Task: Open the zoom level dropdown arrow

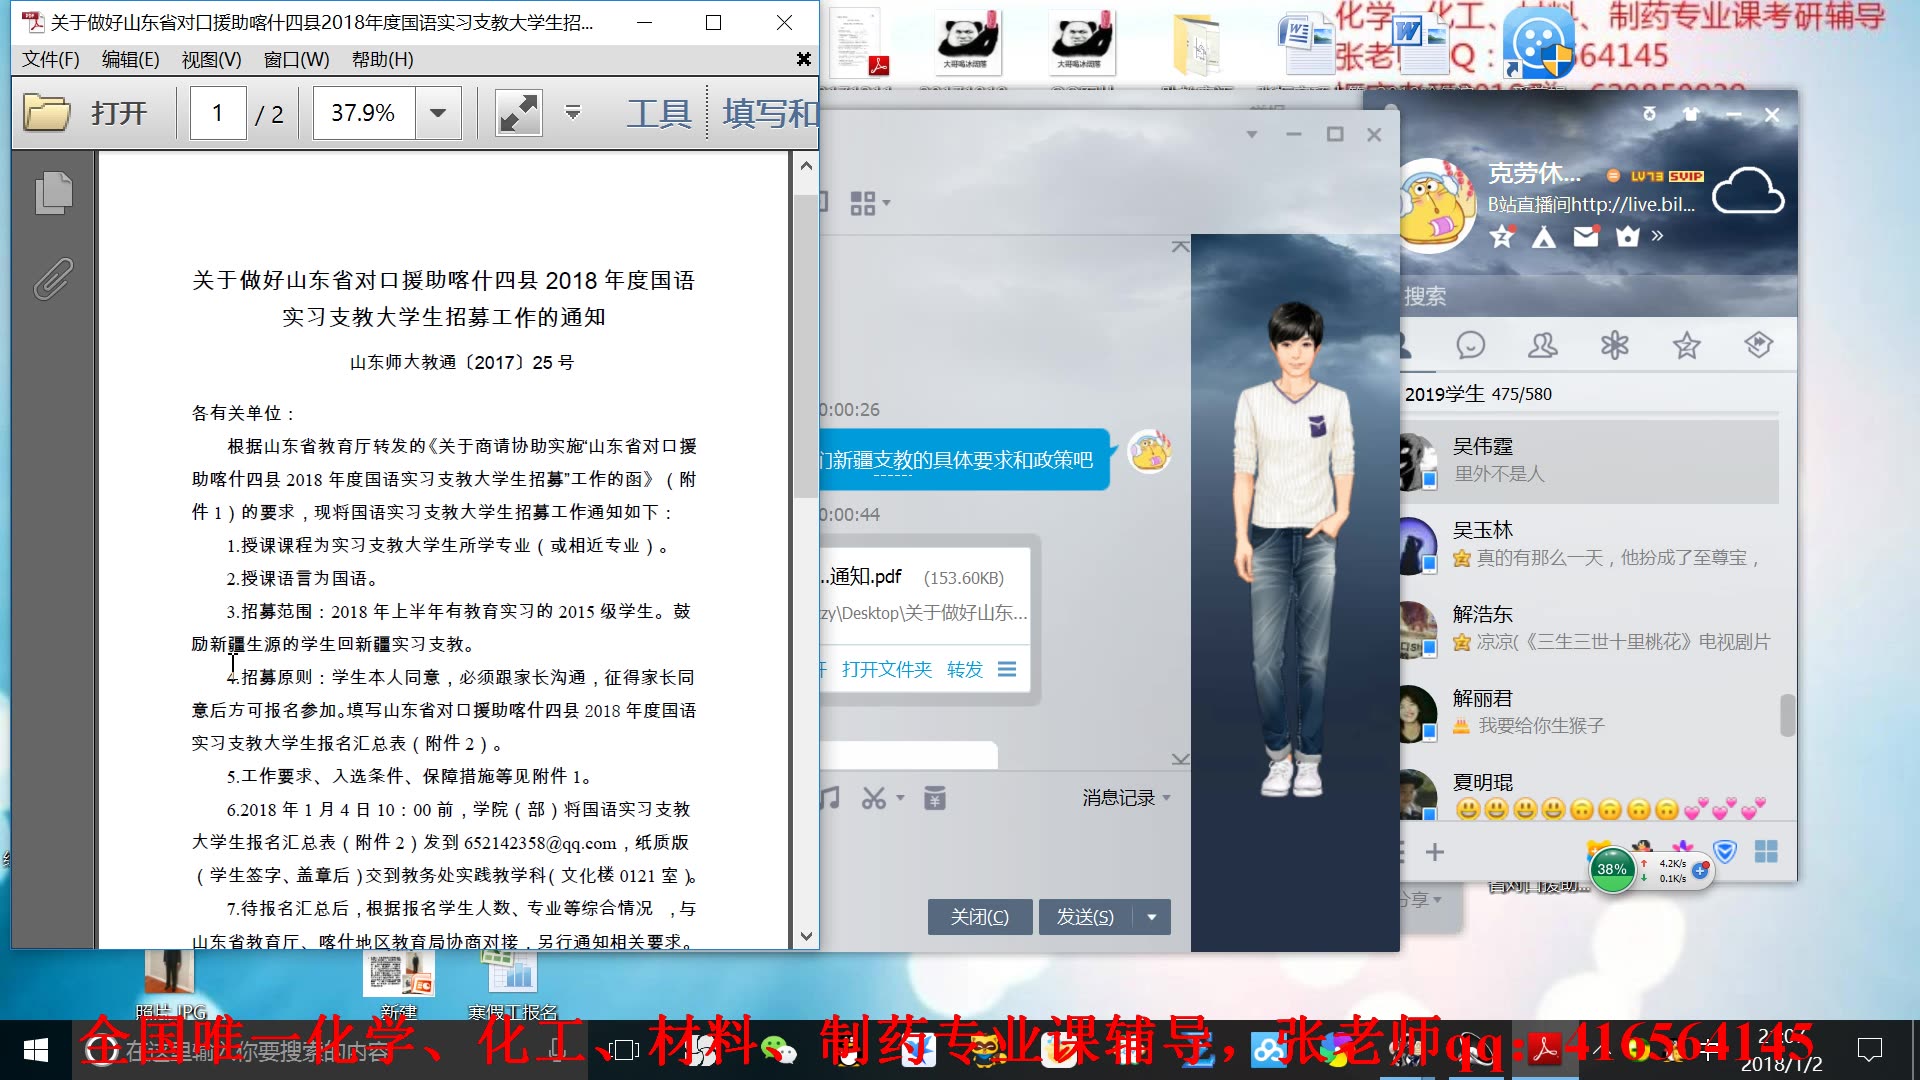Action: tap(438, 113)
